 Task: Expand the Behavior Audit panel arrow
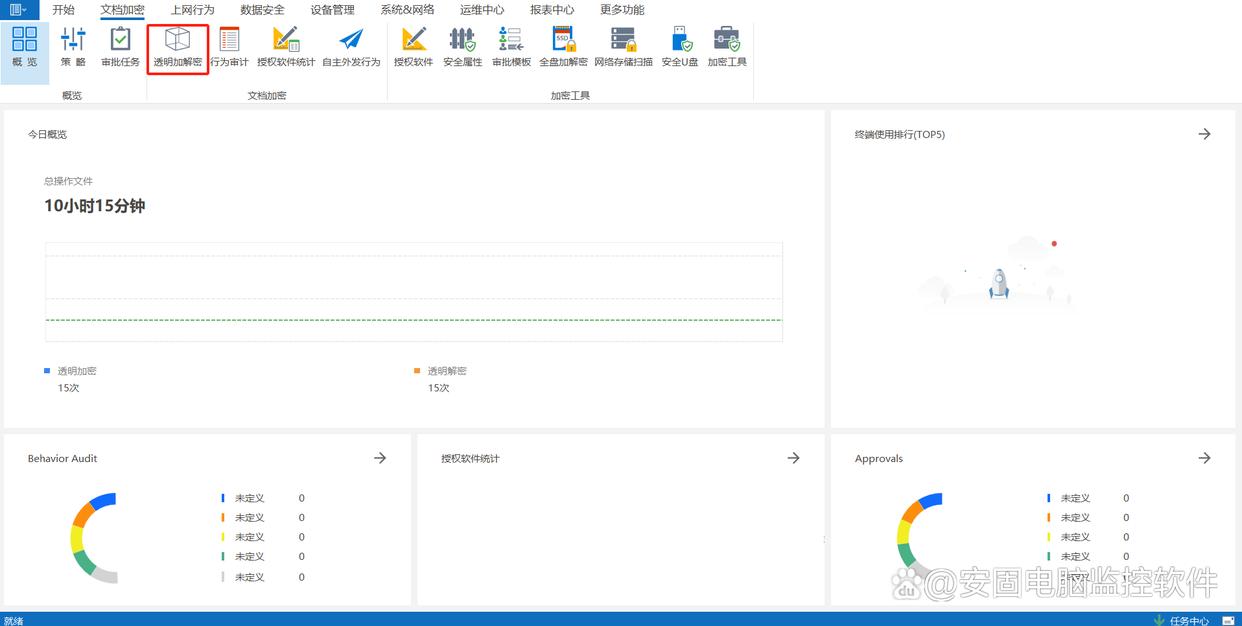pyautogui.click(x=380, y=458)
